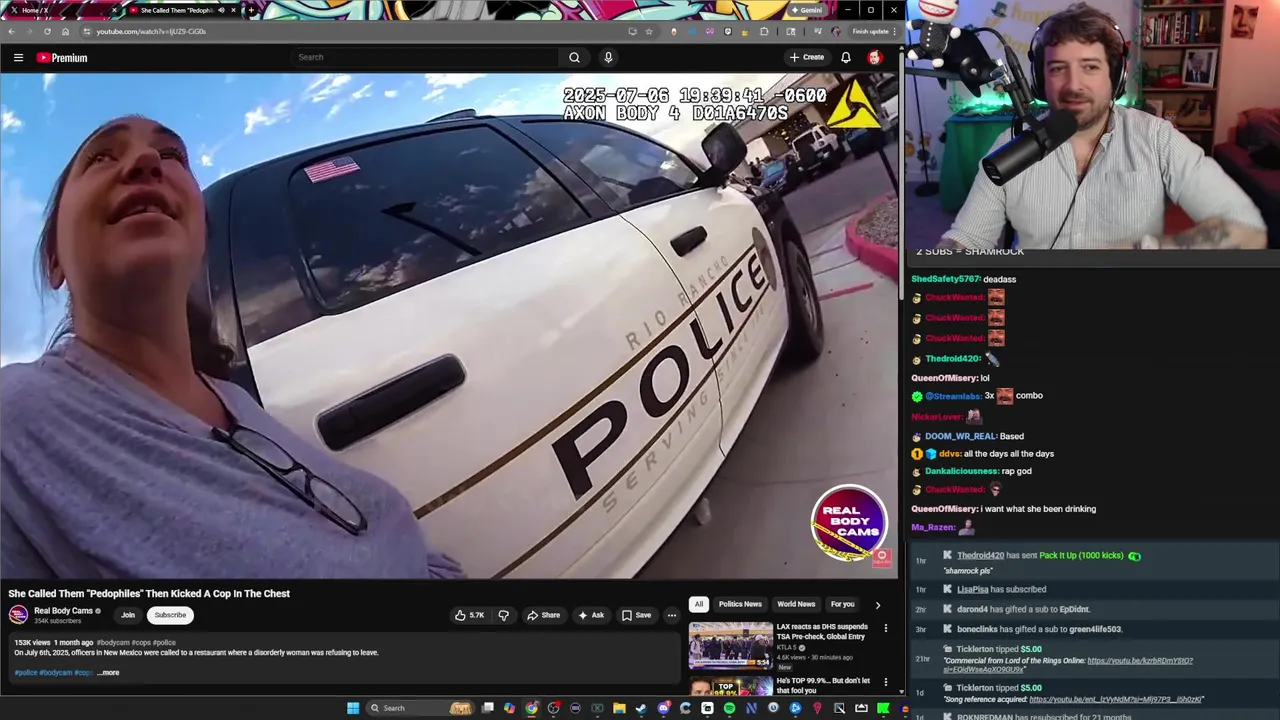
Task: Open options menu for LAX reacts video
Action: [885, 629]
